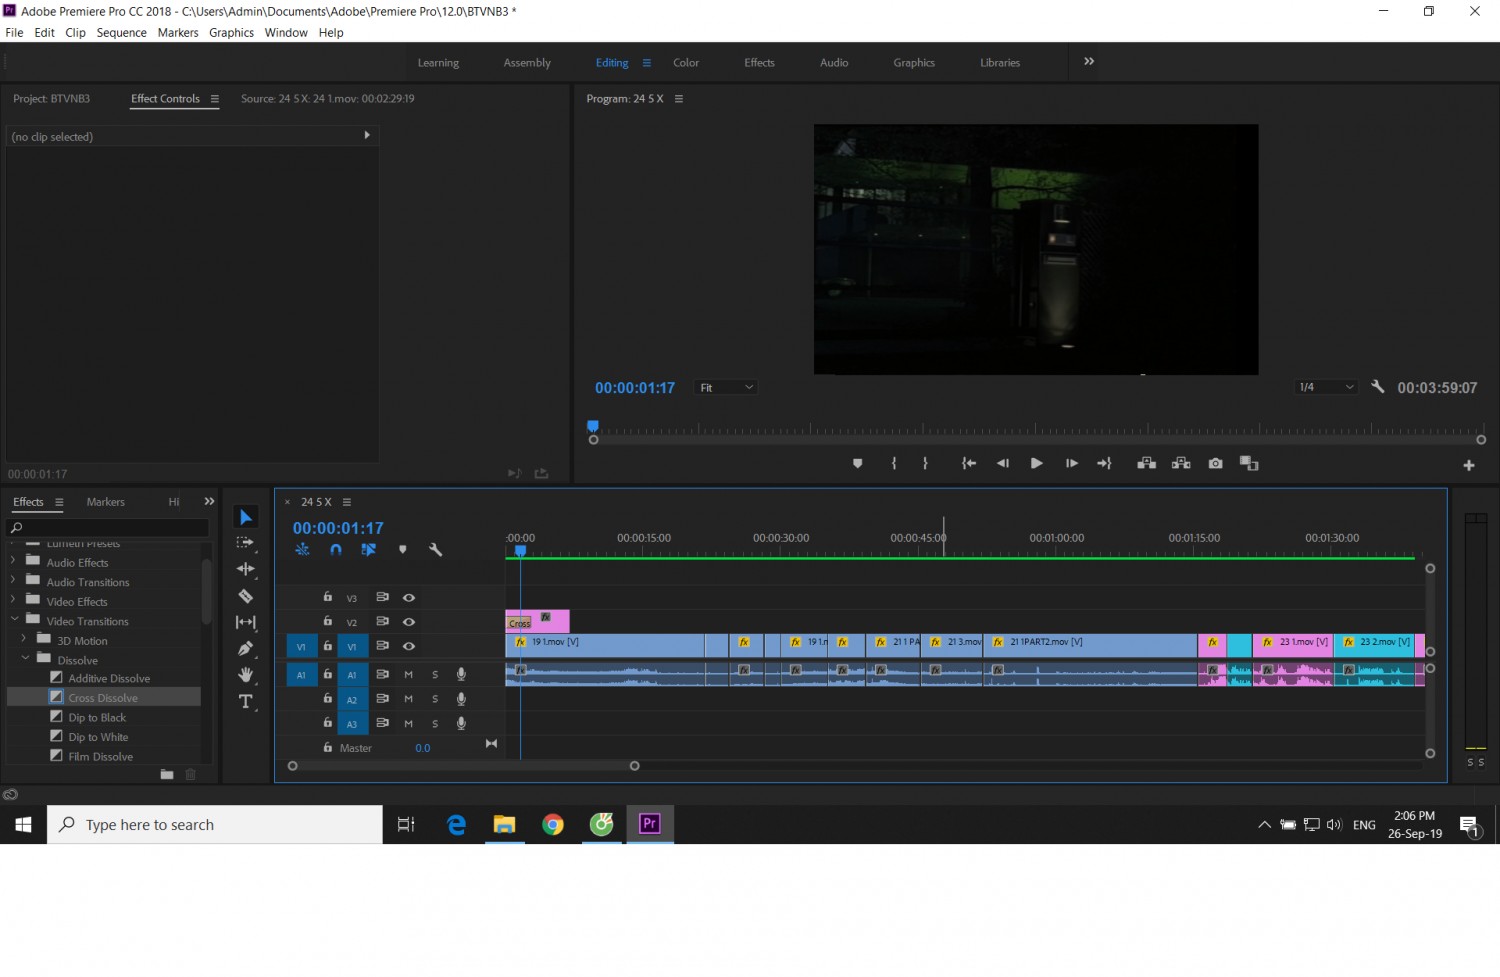
Task: Select the Ripple Edit tool
Action: tap(245, 569)
